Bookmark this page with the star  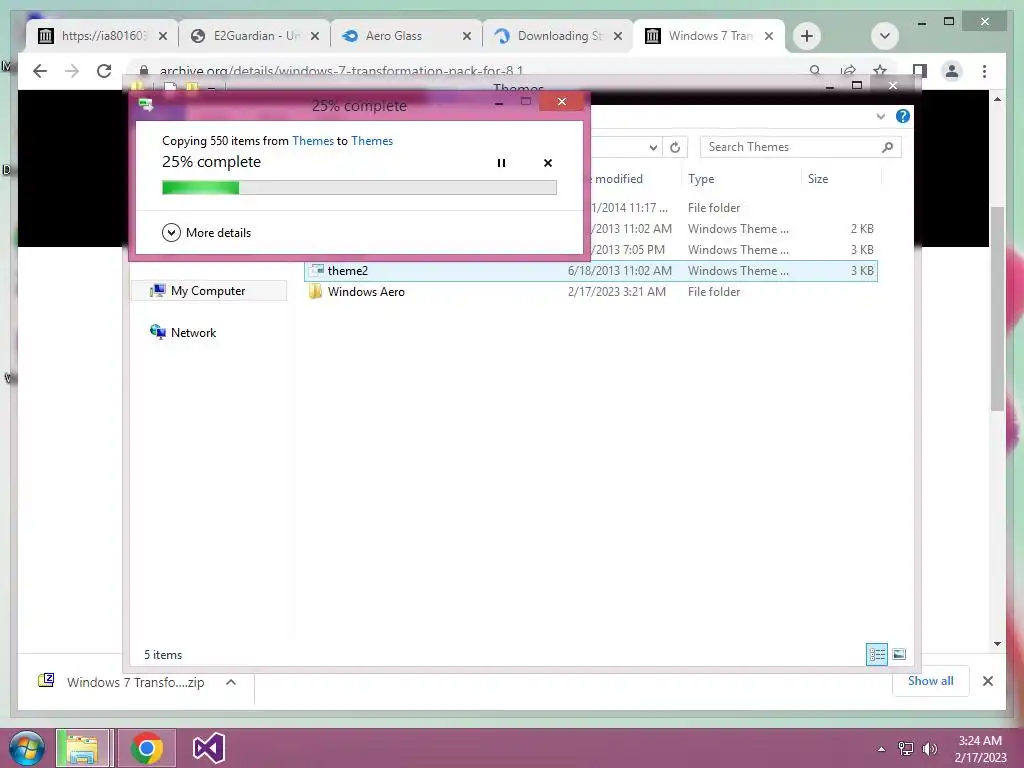click(x=880, y=70)
